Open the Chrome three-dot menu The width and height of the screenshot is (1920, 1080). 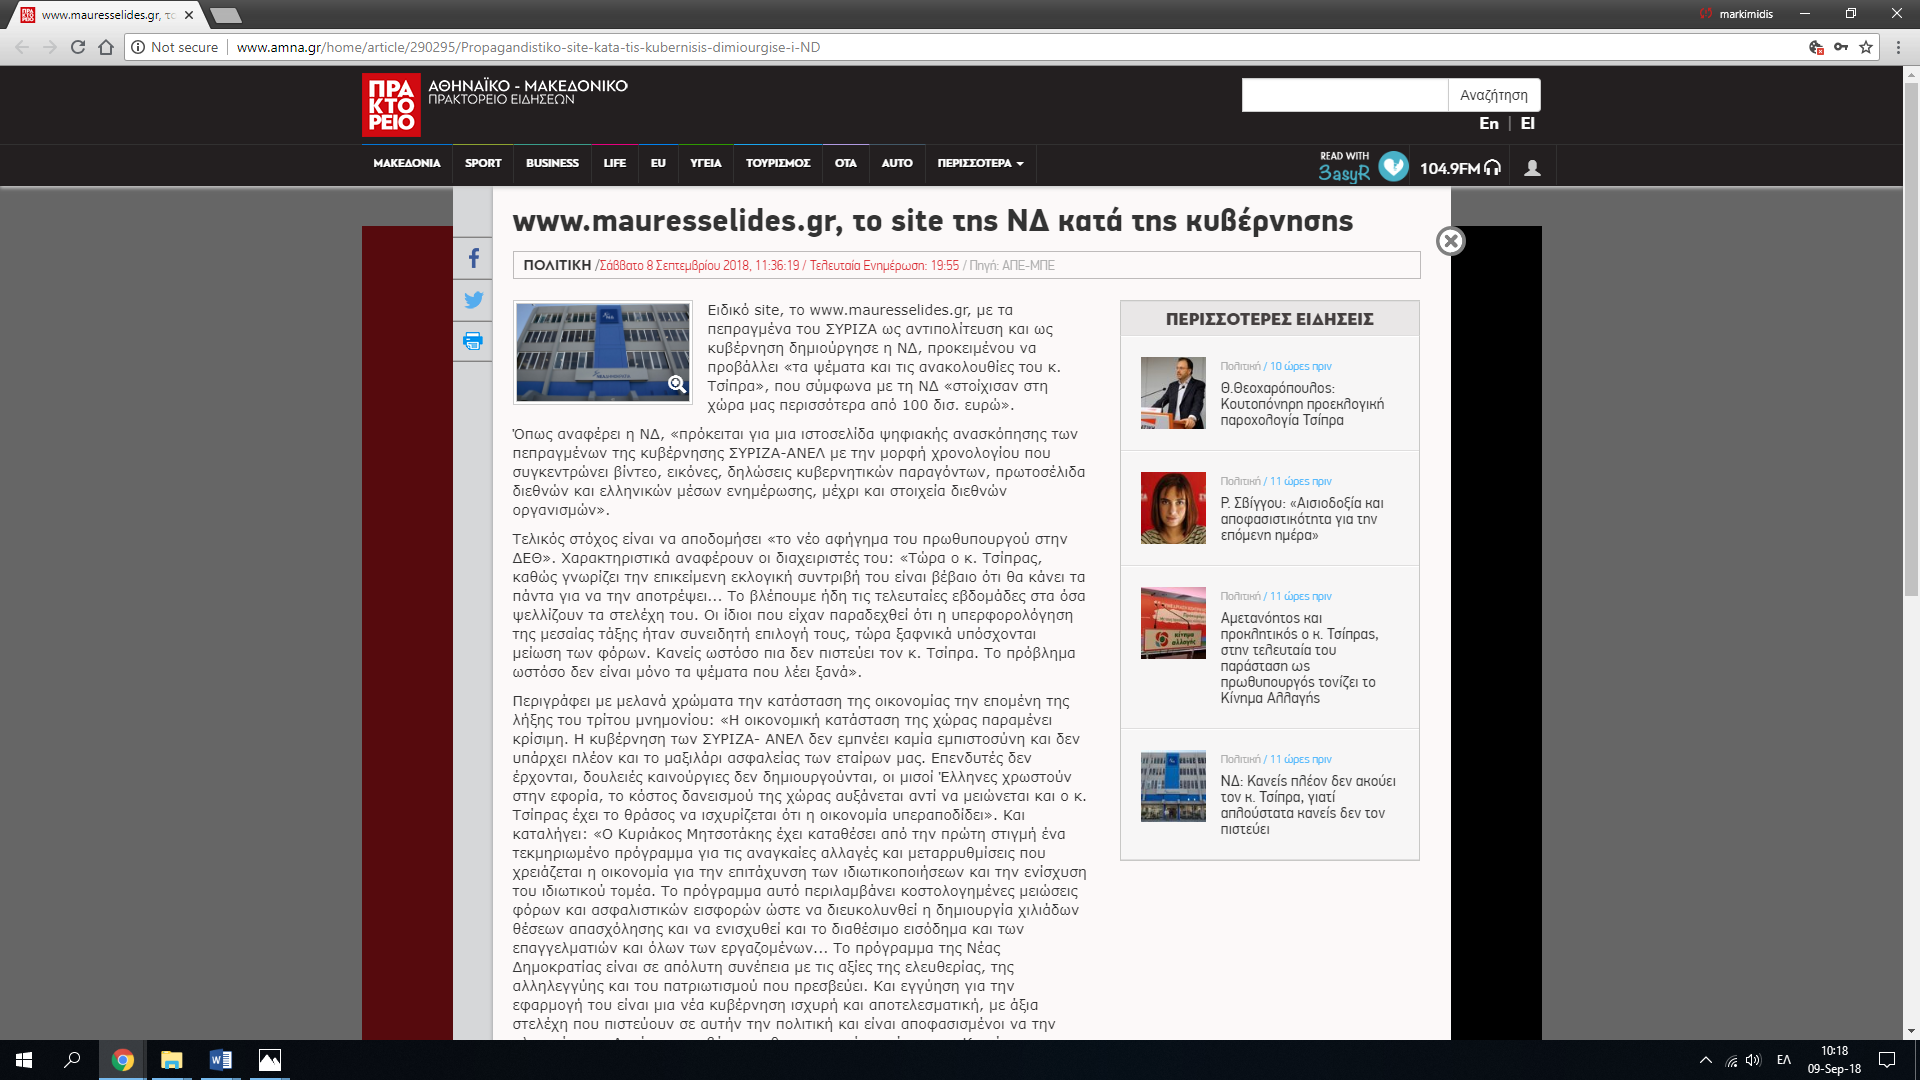[1898, 47]
